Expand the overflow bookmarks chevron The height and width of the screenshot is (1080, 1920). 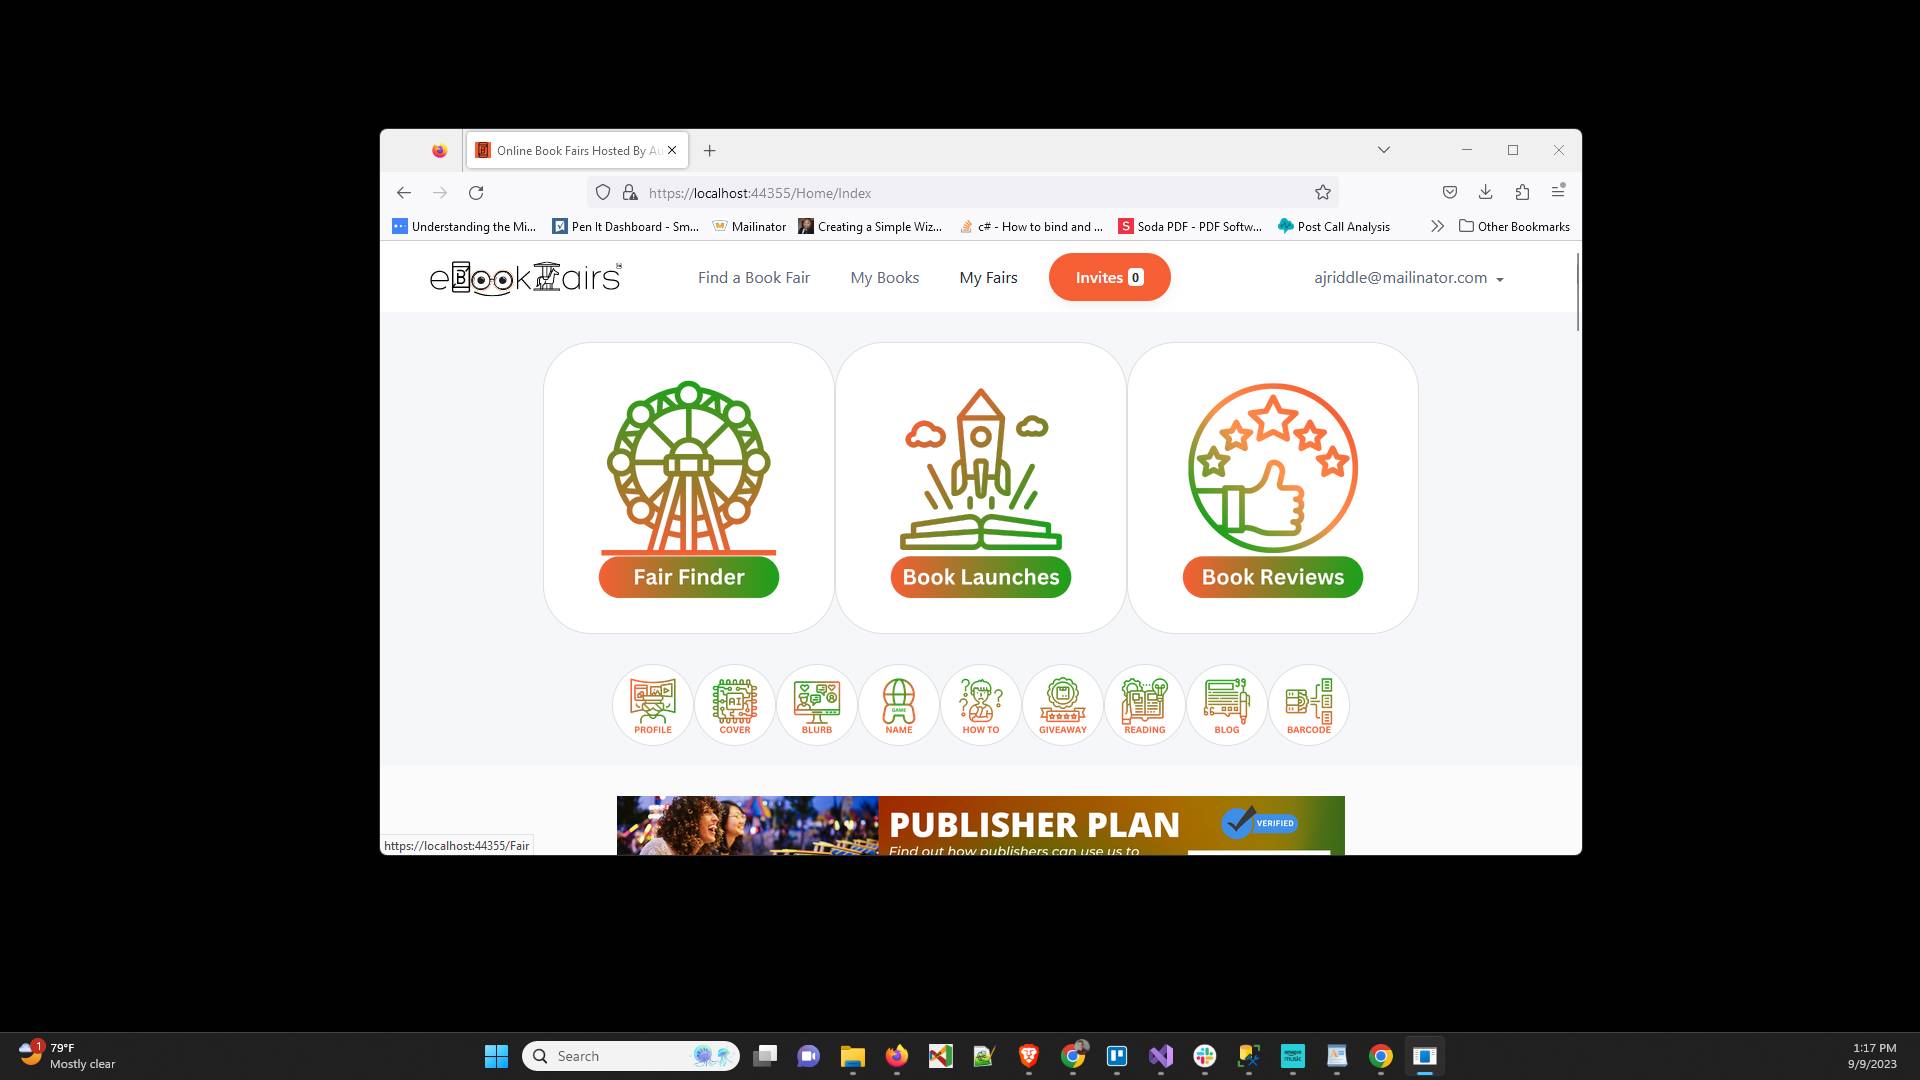coord(1437,226)
